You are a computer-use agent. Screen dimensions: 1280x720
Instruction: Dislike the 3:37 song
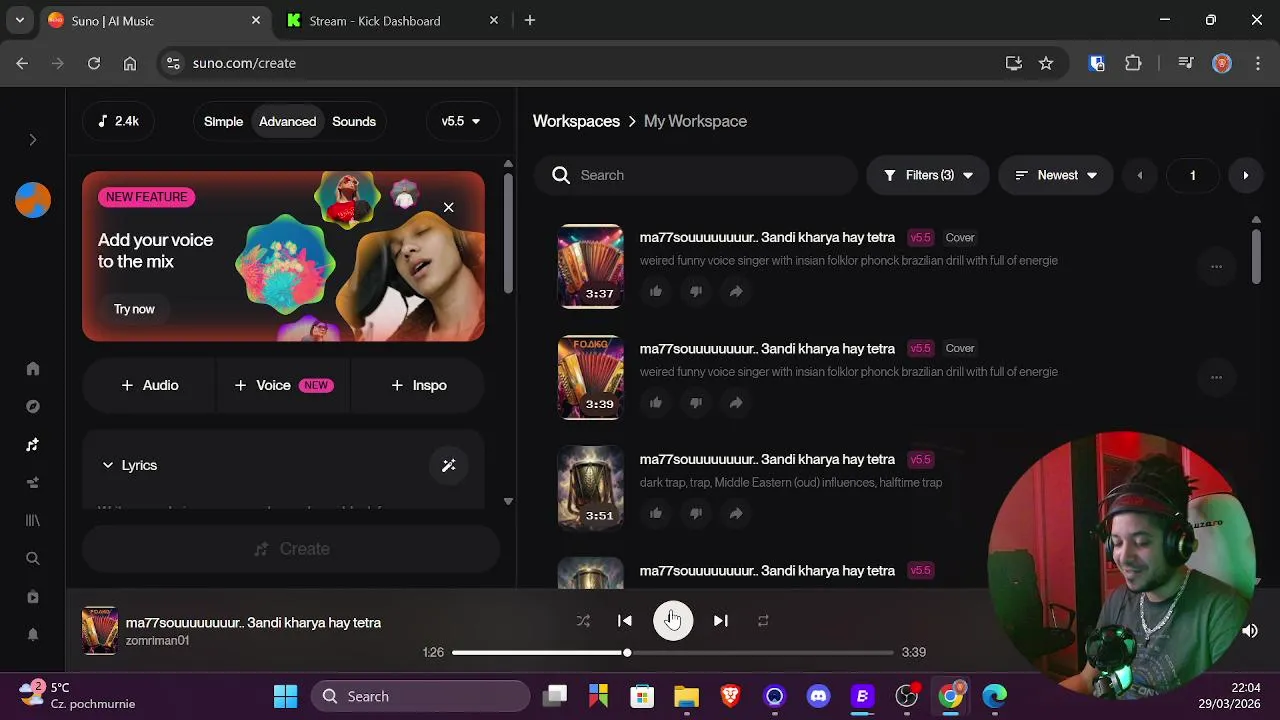point(696,291)
